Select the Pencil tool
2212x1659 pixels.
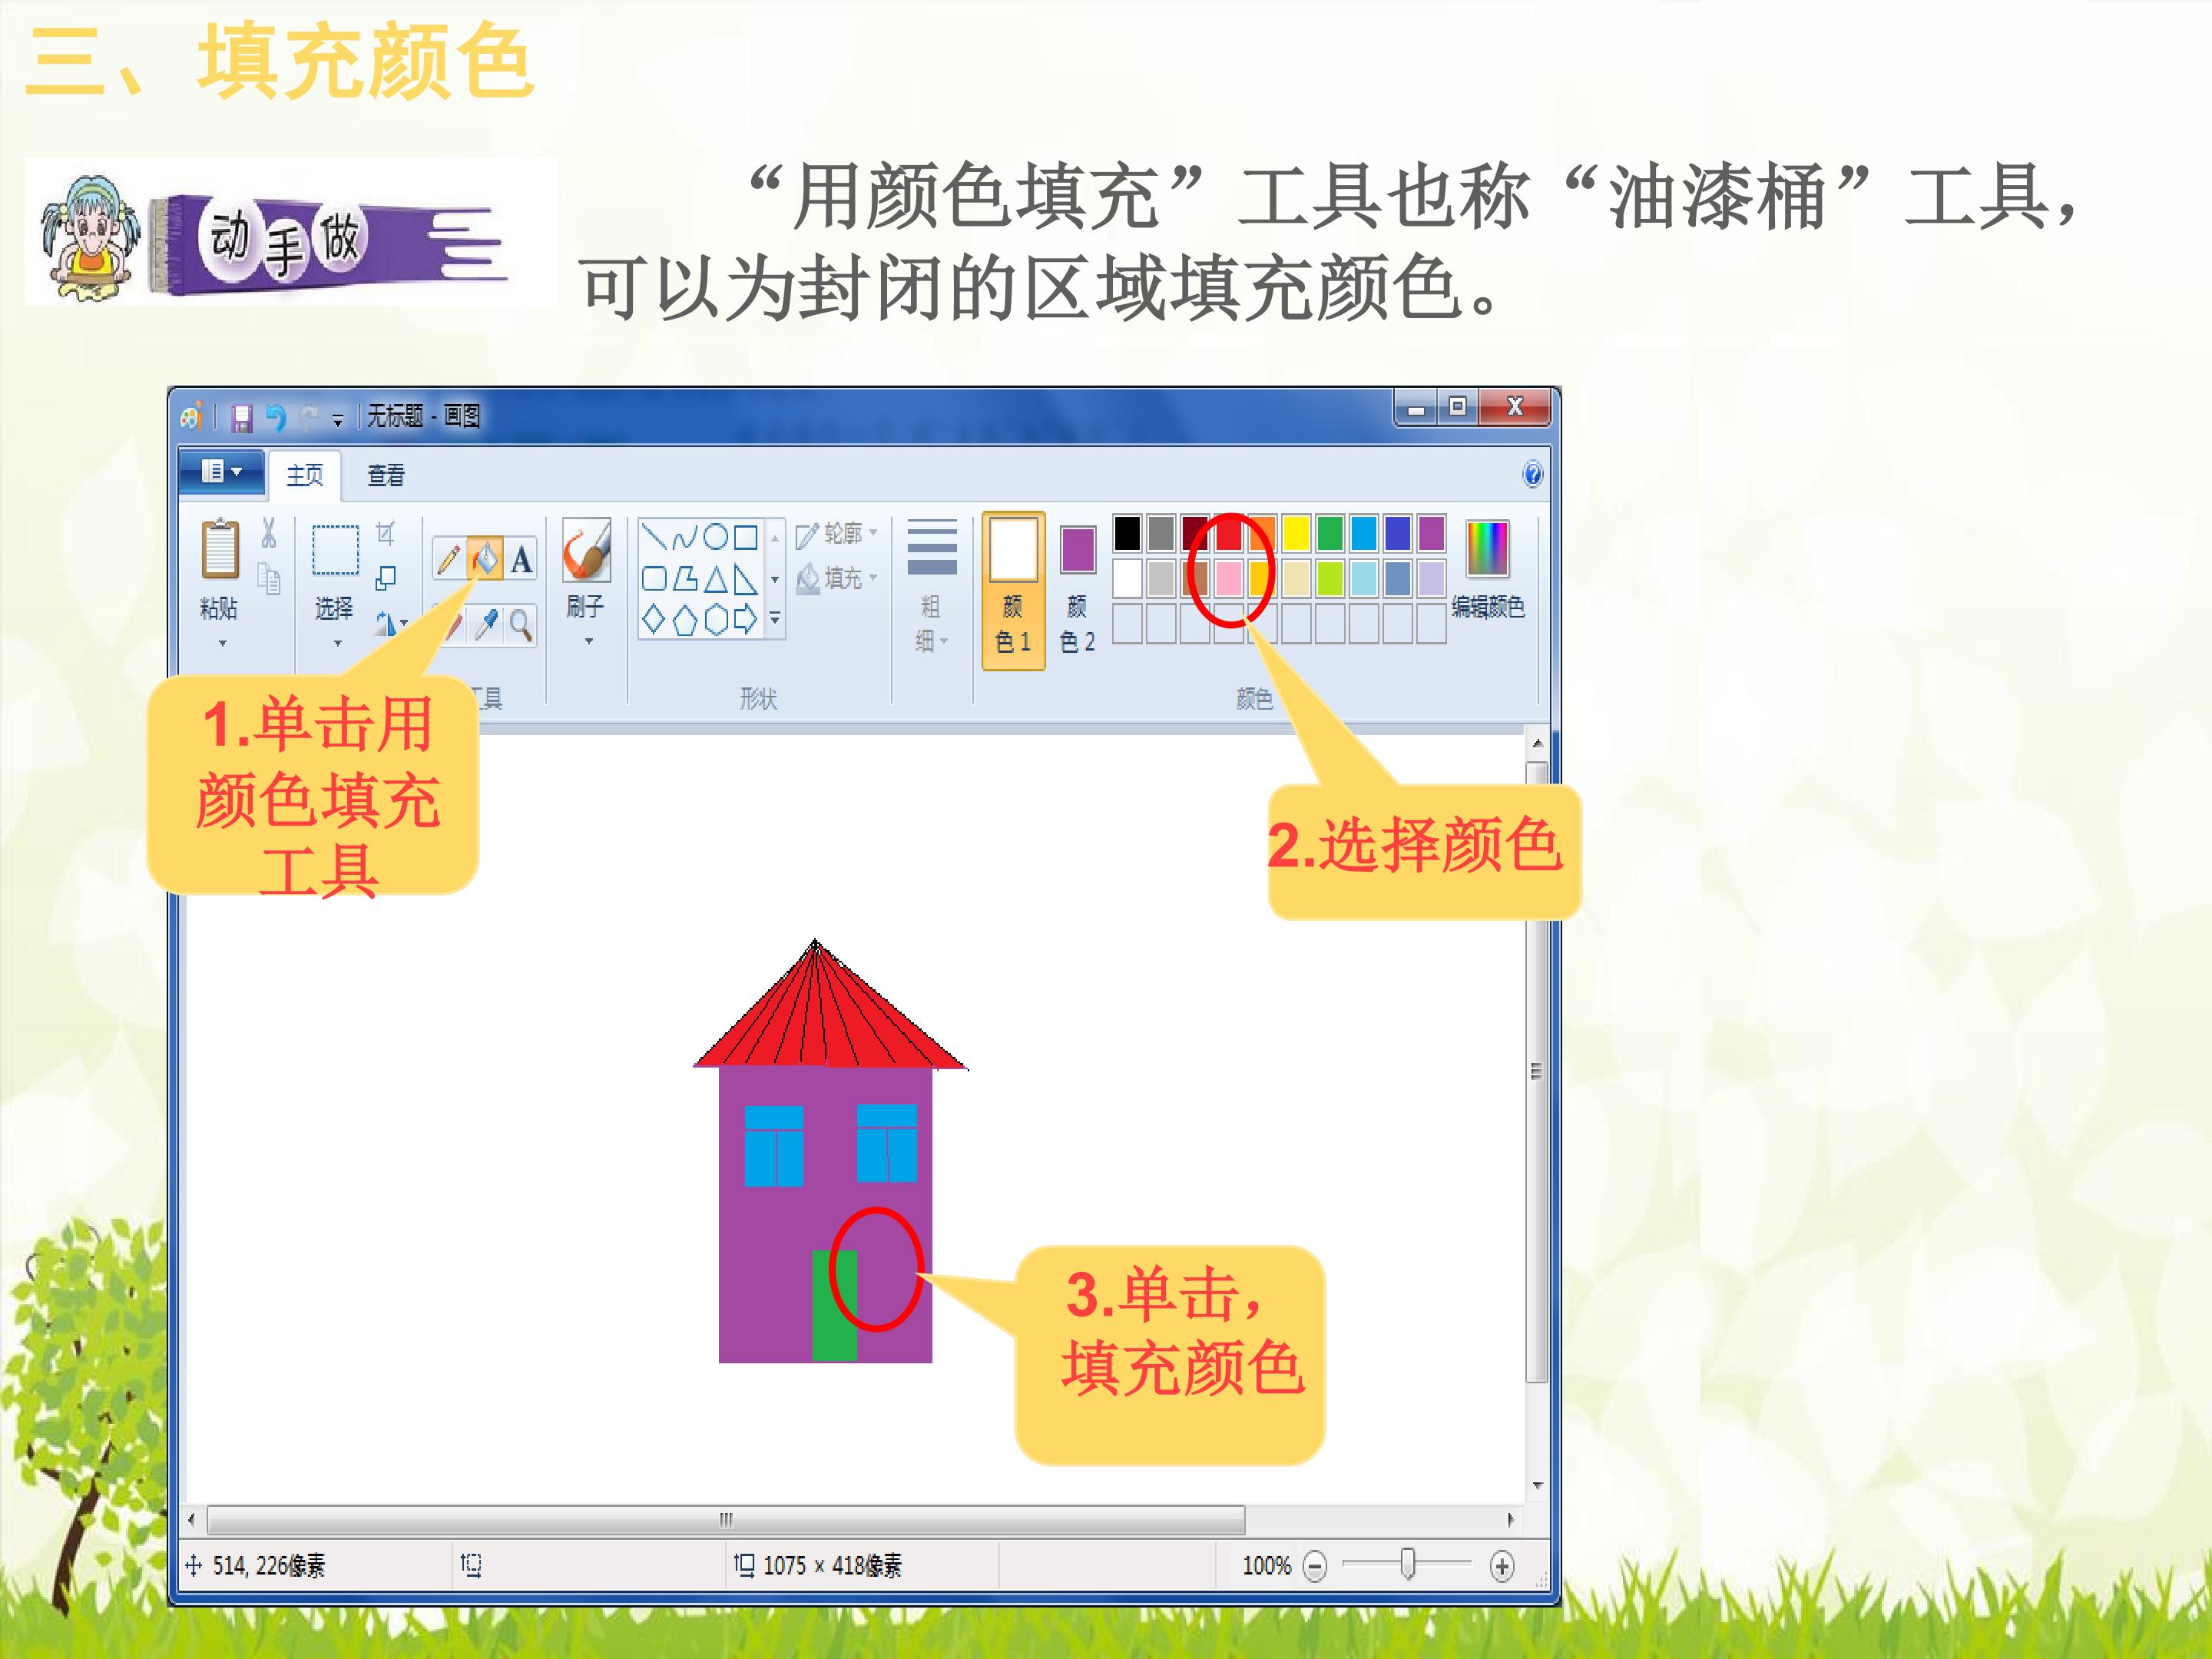coord(449,559)
